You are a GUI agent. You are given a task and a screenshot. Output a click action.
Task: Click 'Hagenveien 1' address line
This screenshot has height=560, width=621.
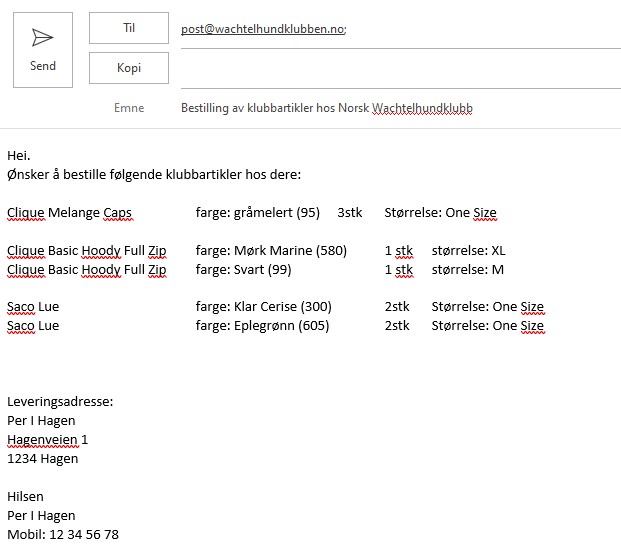pyautogui.click(x=48, y=440)
